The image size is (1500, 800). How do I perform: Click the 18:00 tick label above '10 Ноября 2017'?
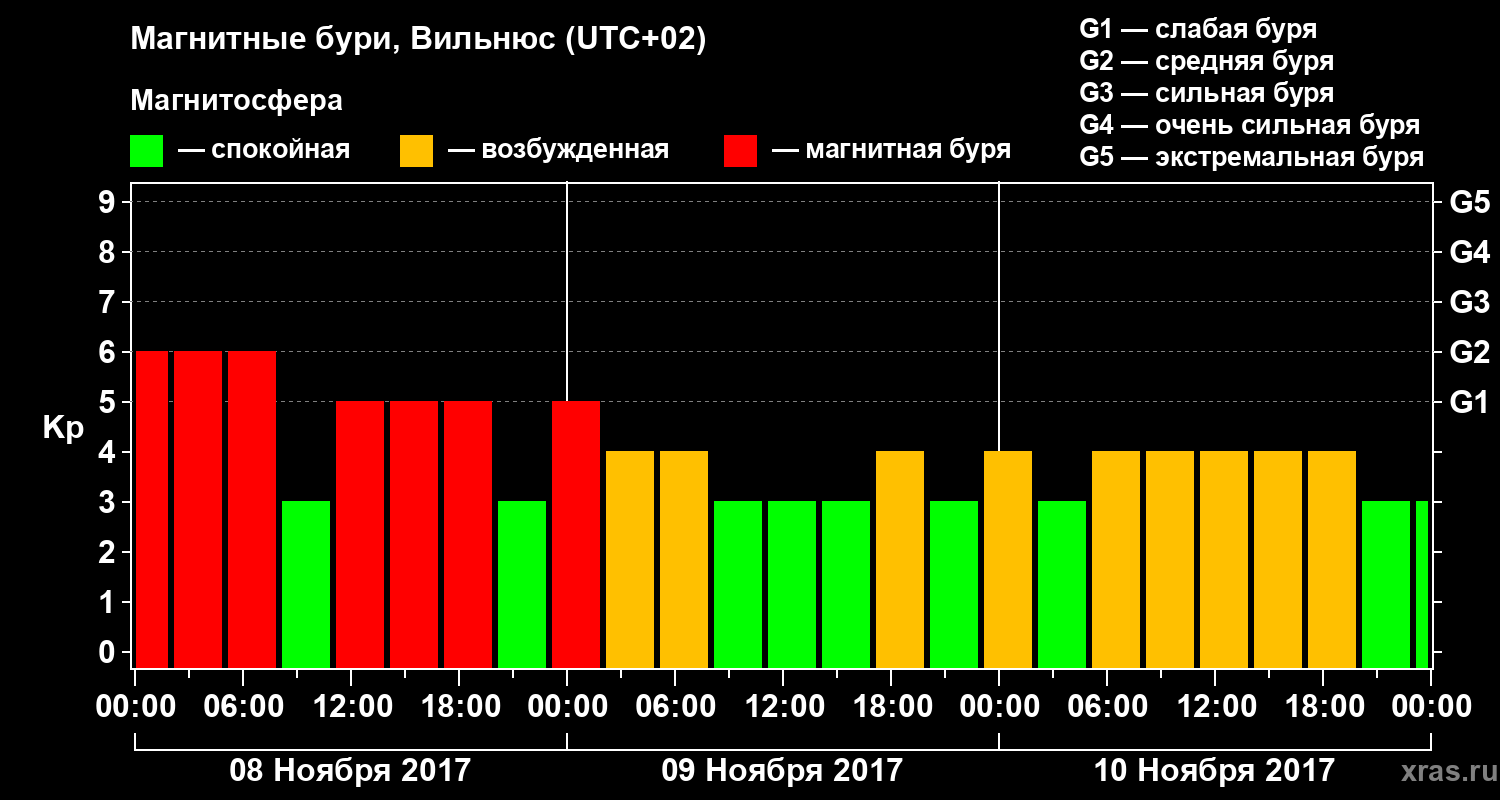1323,707
